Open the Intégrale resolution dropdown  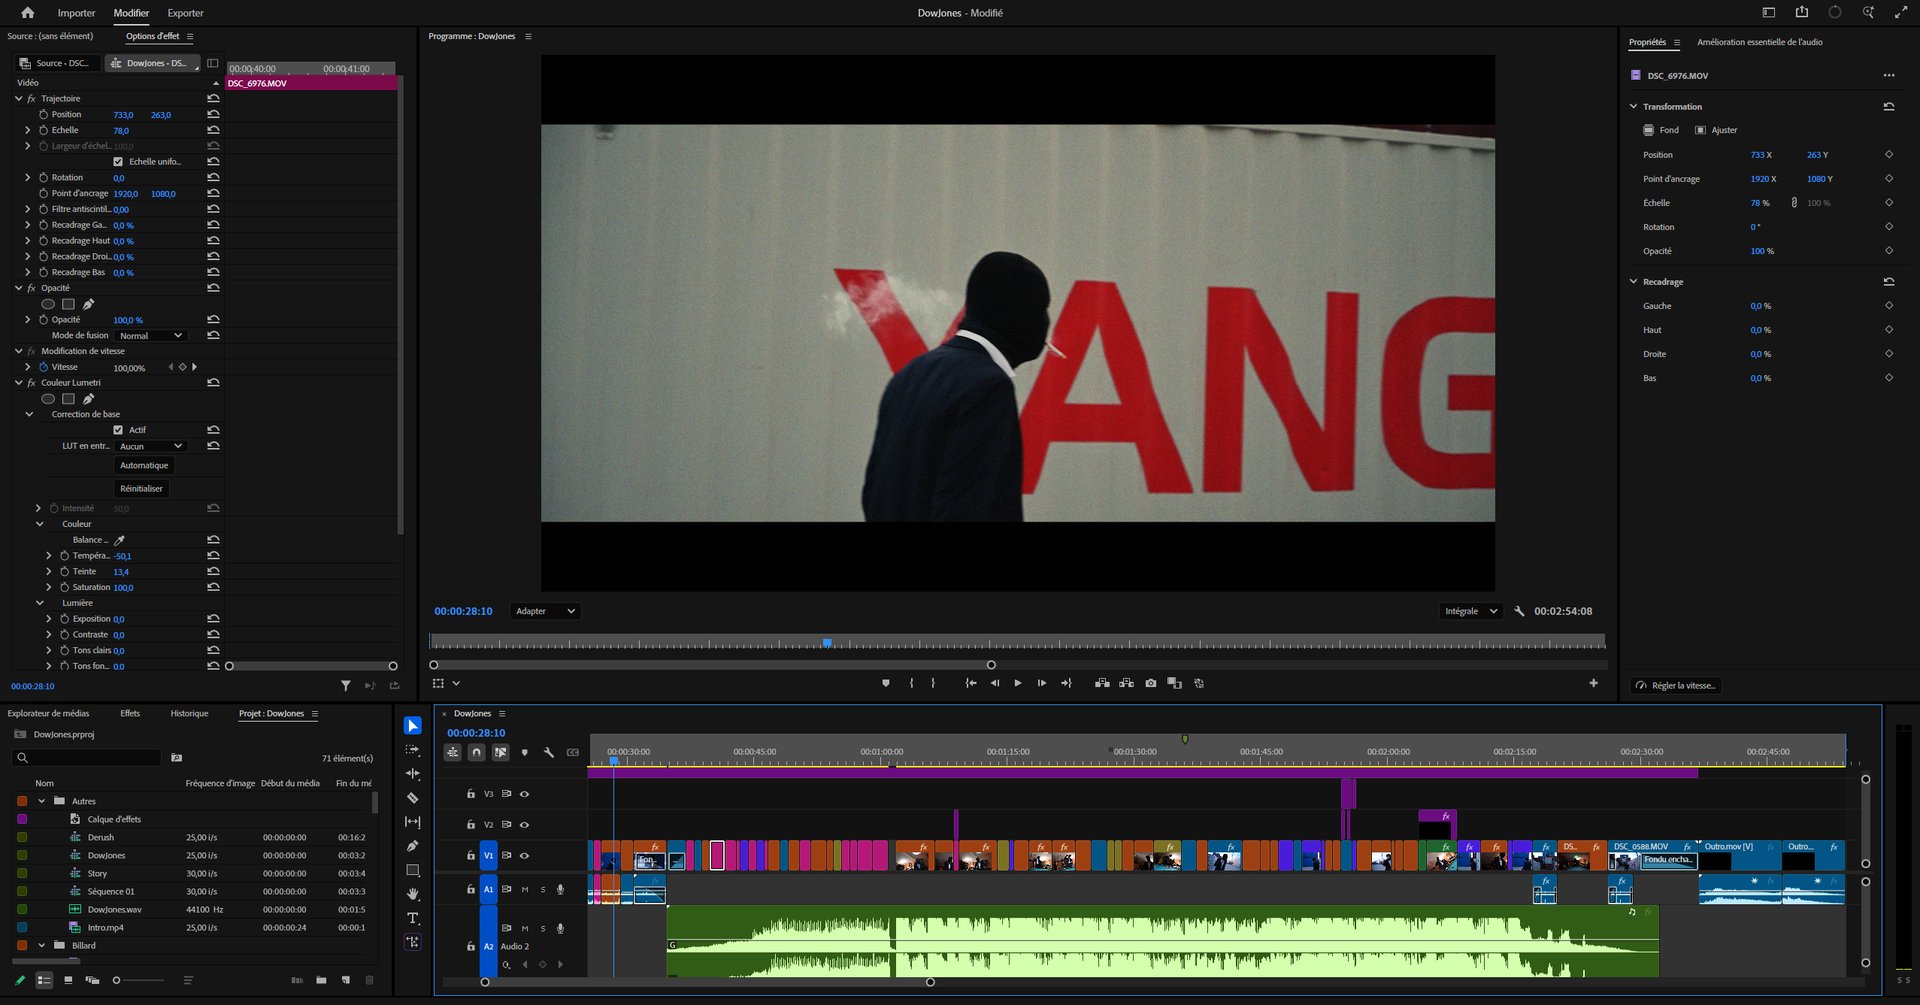click(1470, 611)
